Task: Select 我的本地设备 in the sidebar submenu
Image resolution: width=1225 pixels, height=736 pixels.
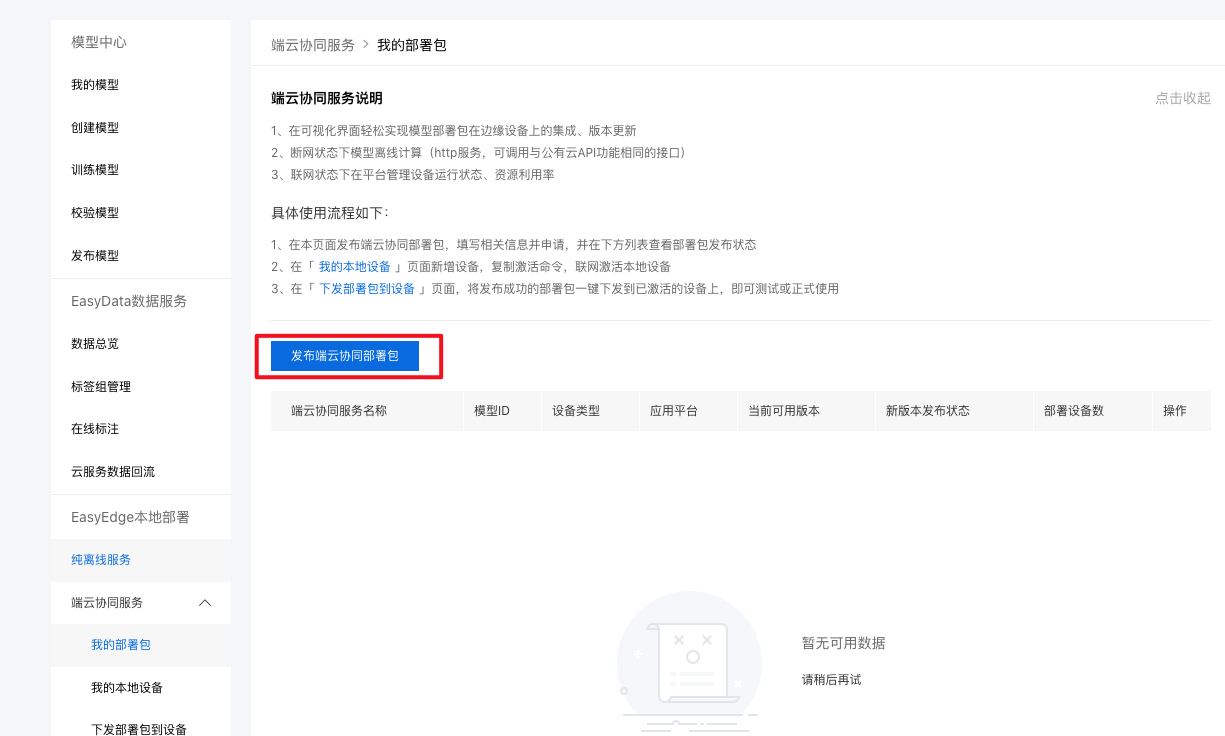Action: coord(127,688)
